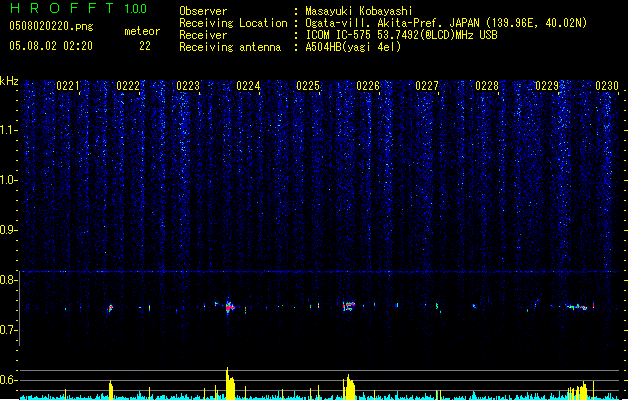Screen dimensions: 629x400
Task: Click the 0228 time marker
Action: (487, 86)
